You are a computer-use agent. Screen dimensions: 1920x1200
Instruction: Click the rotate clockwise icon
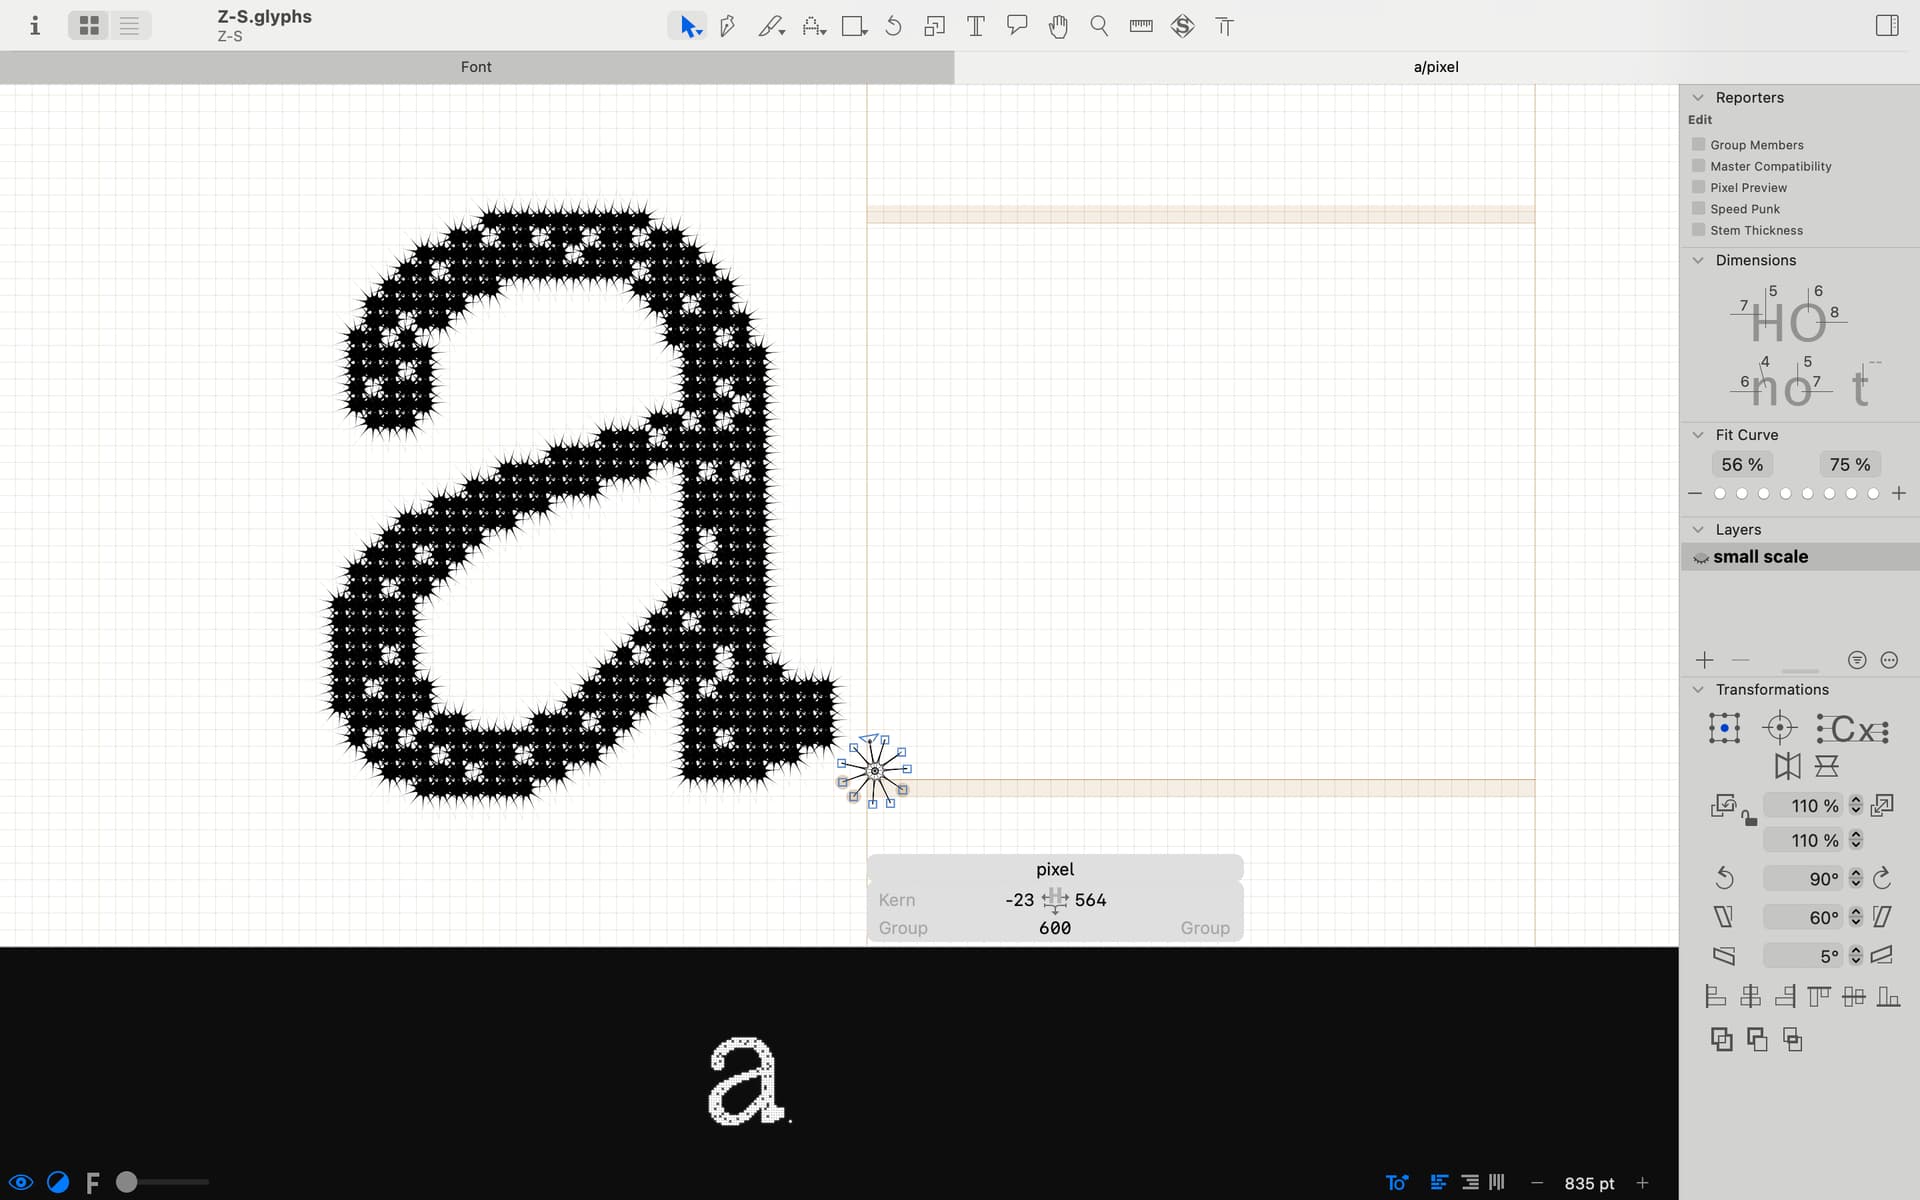pos(1882,878)
